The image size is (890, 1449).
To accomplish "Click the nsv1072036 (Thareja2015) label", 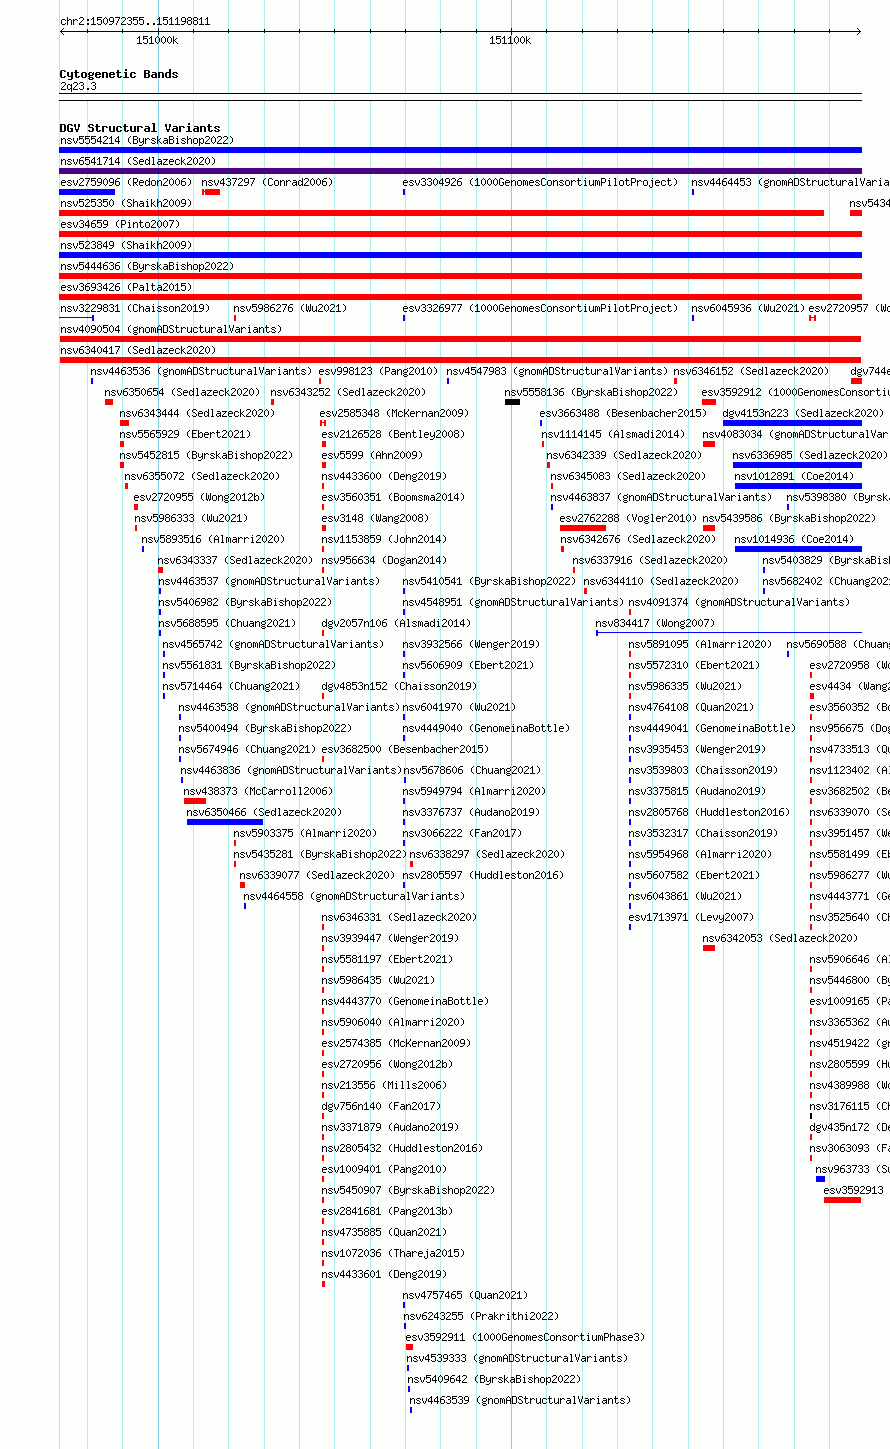I will 393,1254.
